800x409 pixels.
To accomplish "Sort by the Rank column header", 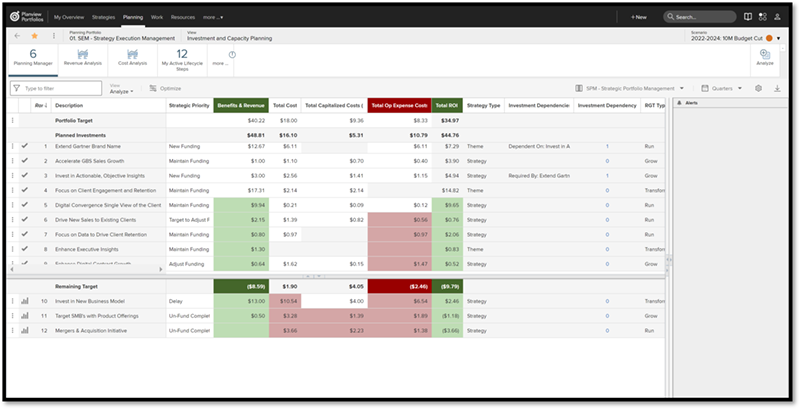I will 41,106.
